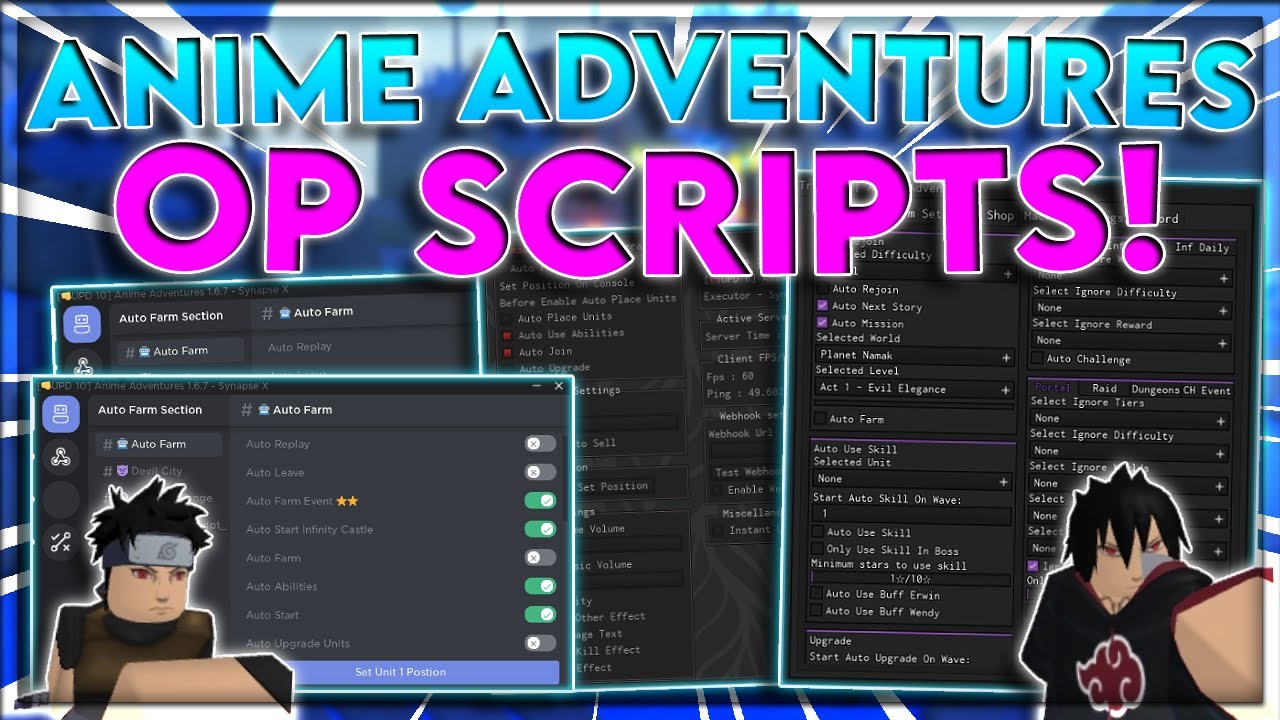
Task: Check the Auto Rejoin checkbox
Action: click(x=821, y=289)
